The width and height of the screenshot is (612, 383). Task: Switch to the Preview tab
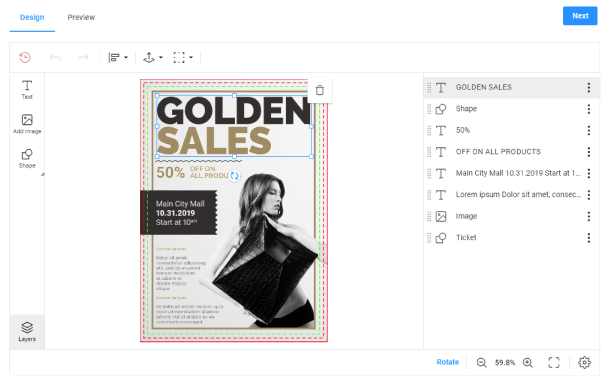pyautogui.click(x=81, y=17)
